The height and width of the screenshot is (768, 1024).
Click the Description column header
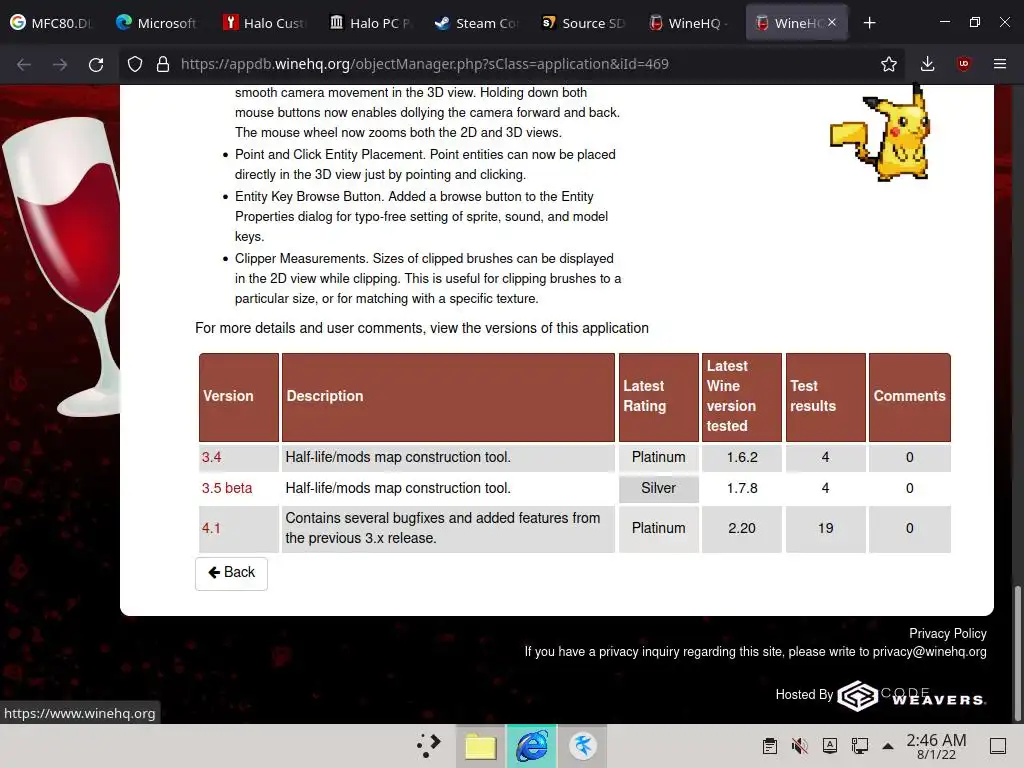click(448, 397)
